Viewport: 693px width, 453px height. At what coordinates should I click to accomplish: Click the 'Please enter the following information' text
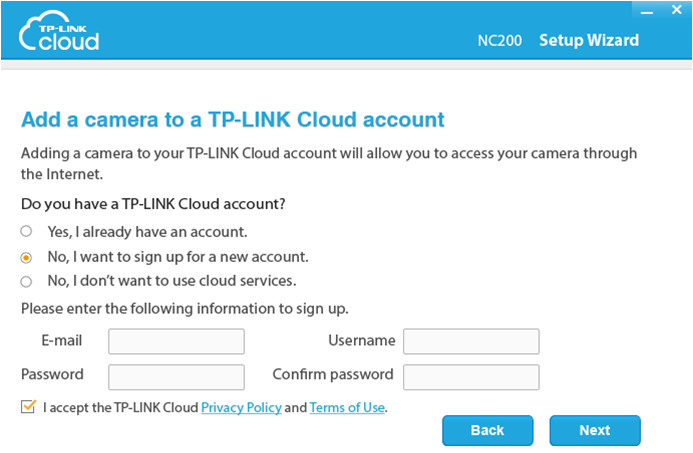(184, 308)
